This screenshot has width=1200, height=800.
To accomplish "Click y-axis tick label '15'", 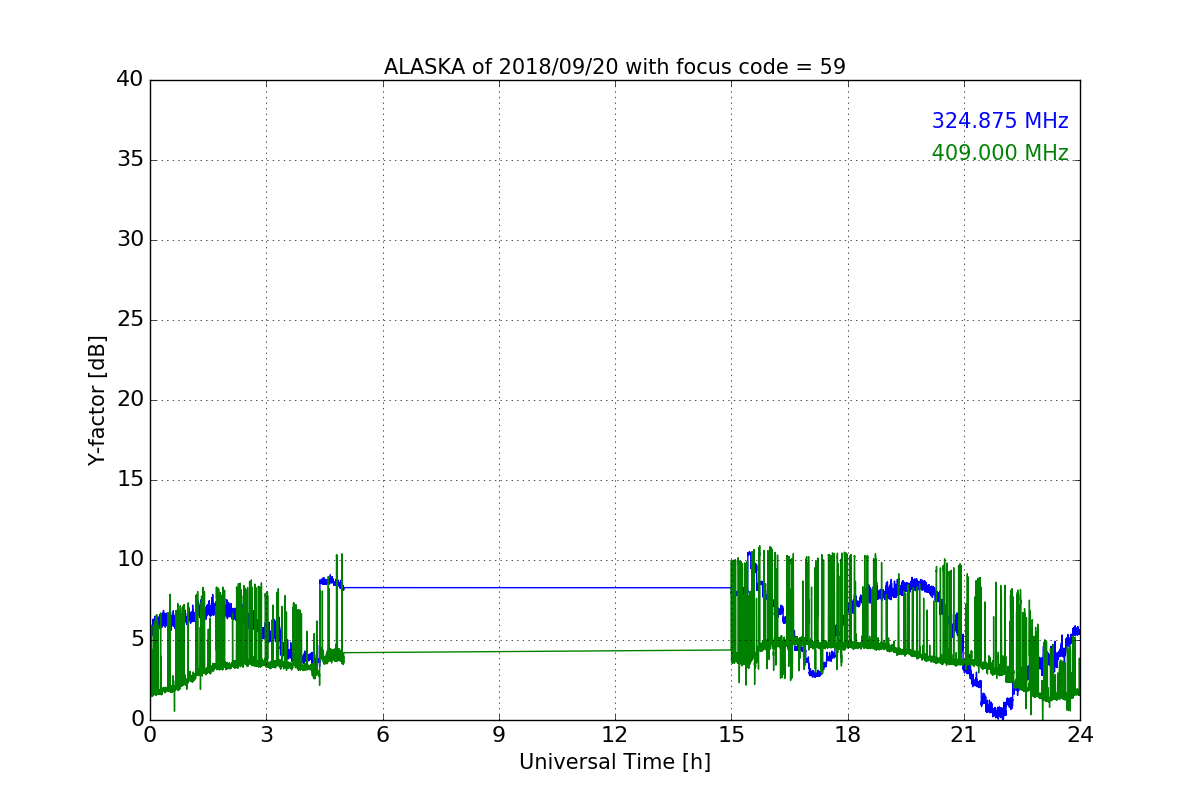I will (x=130, y=480).
